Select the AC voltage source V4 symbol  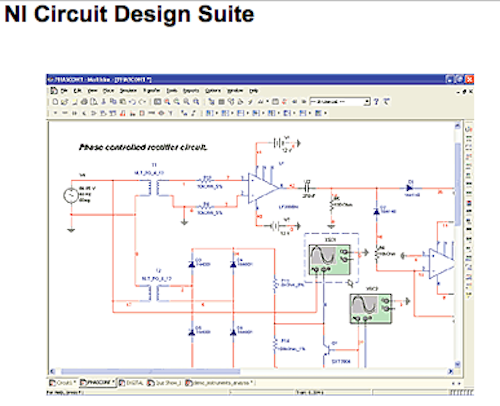[x=71, y=196]
